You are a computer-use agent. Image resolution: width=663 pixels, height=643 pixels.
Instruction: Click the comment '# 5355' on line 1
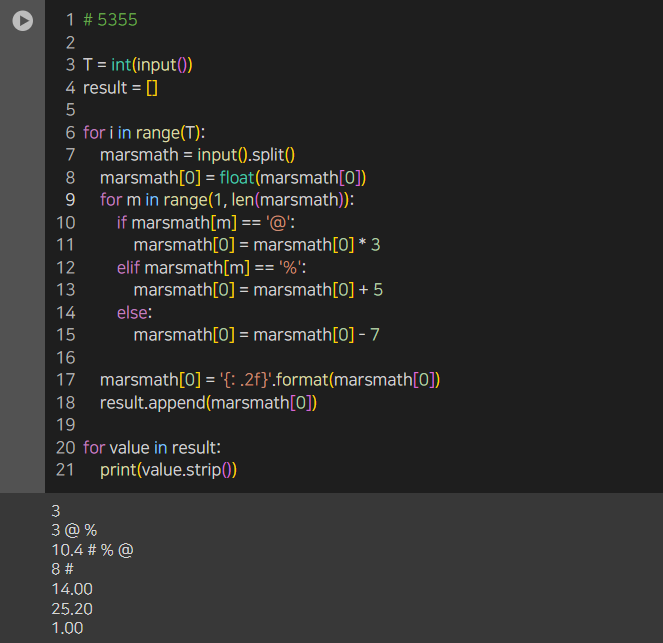click(x=110, y=20)
